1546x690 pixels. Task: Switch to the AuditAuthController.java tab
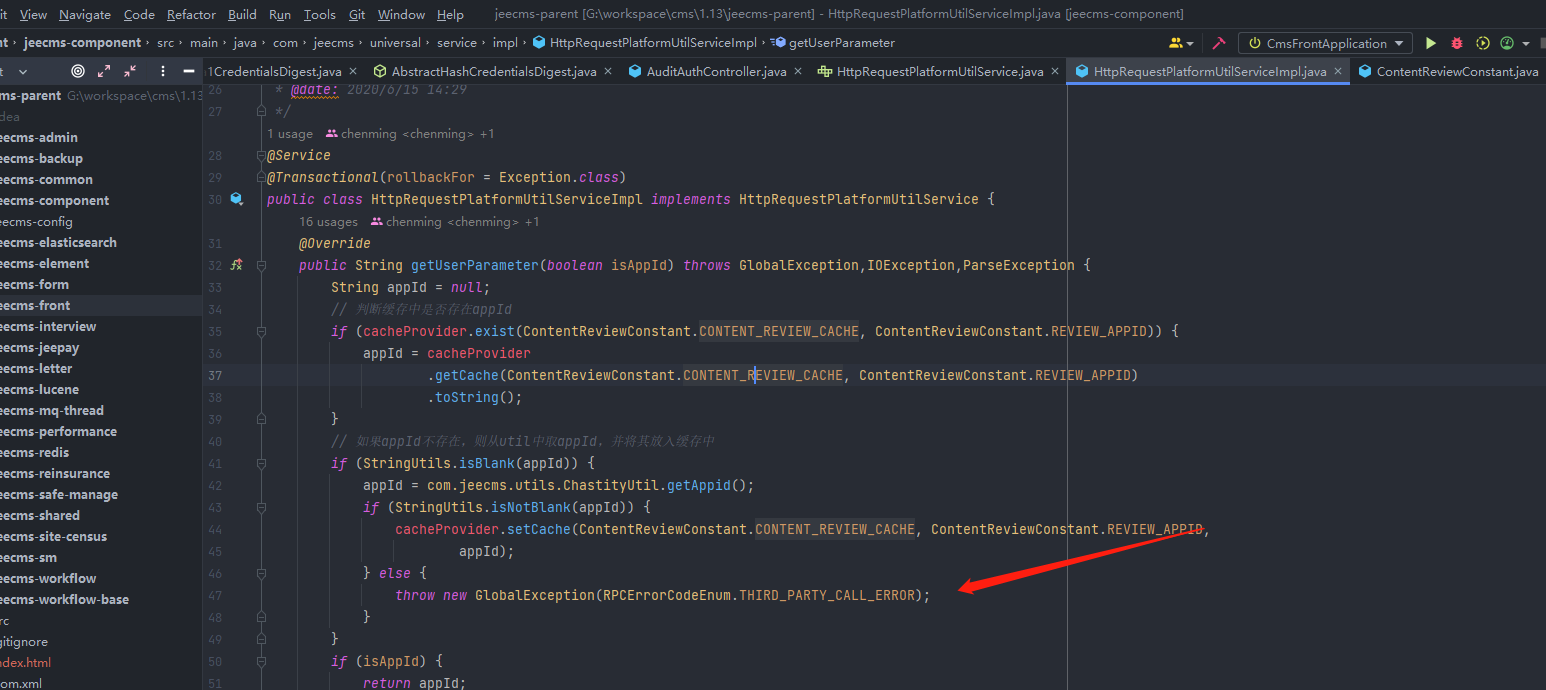pyautogui.click(x=707, y=71)
